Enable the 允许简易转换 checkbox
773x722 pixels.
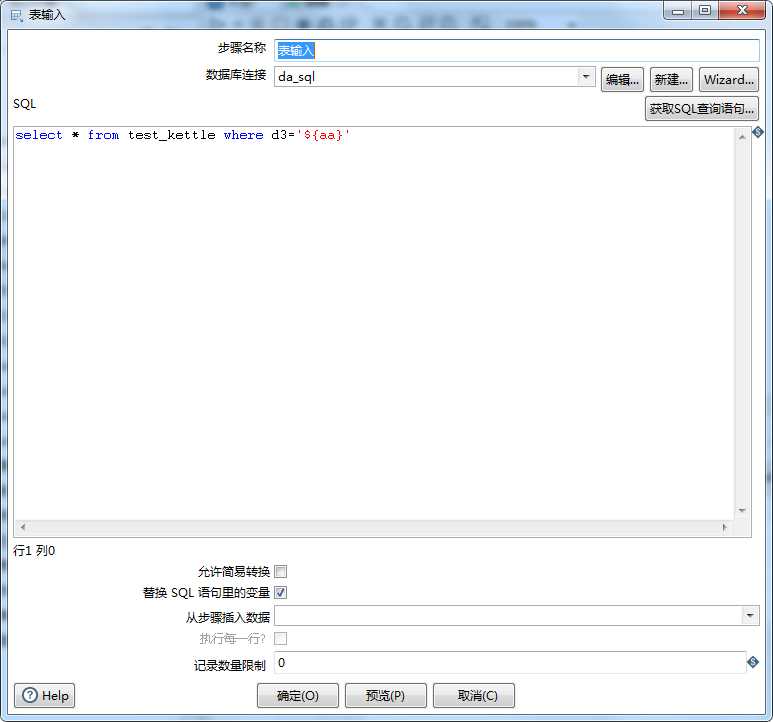click(281, 571)
